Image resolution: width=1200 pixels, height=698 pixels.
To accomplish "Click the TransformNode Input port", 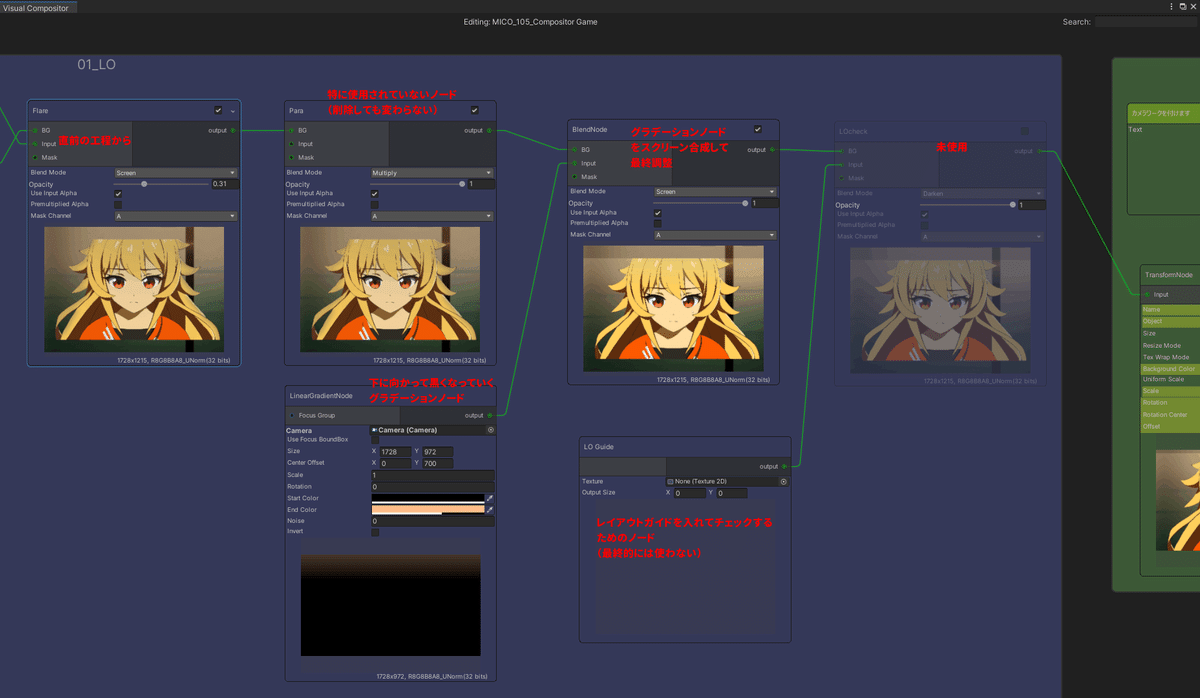I will point(1147,294).
